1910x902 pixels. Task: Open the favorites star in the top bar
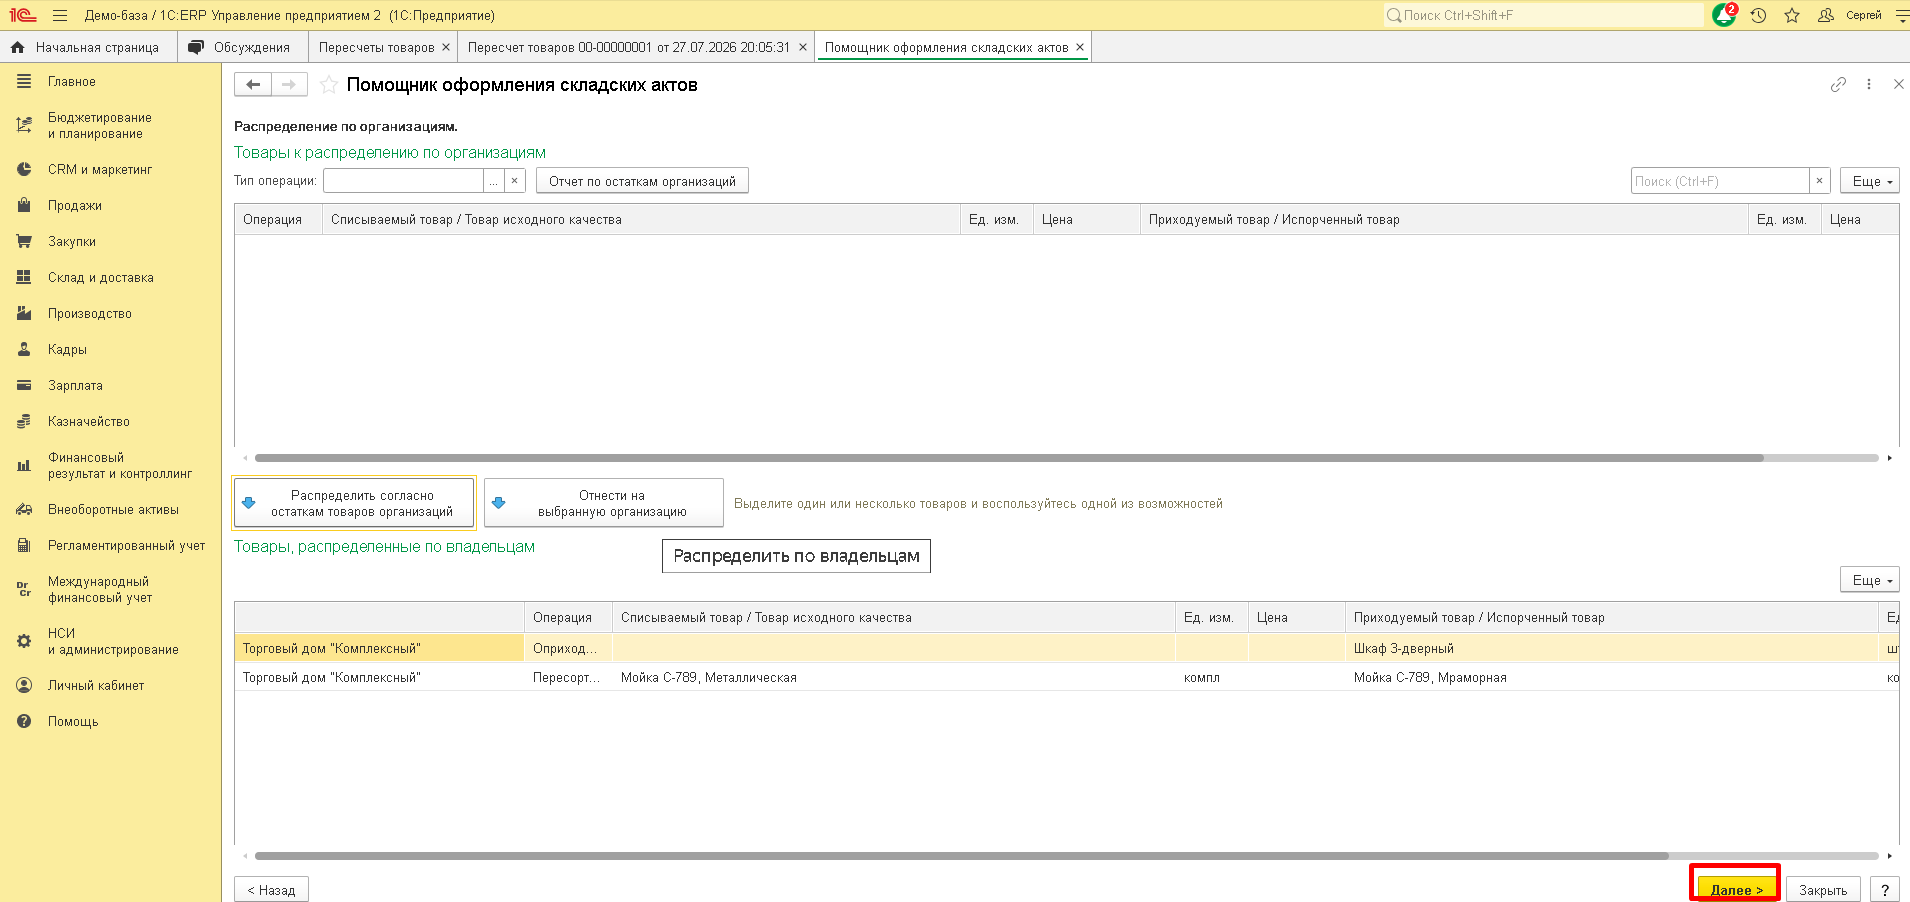point(1792,15)
